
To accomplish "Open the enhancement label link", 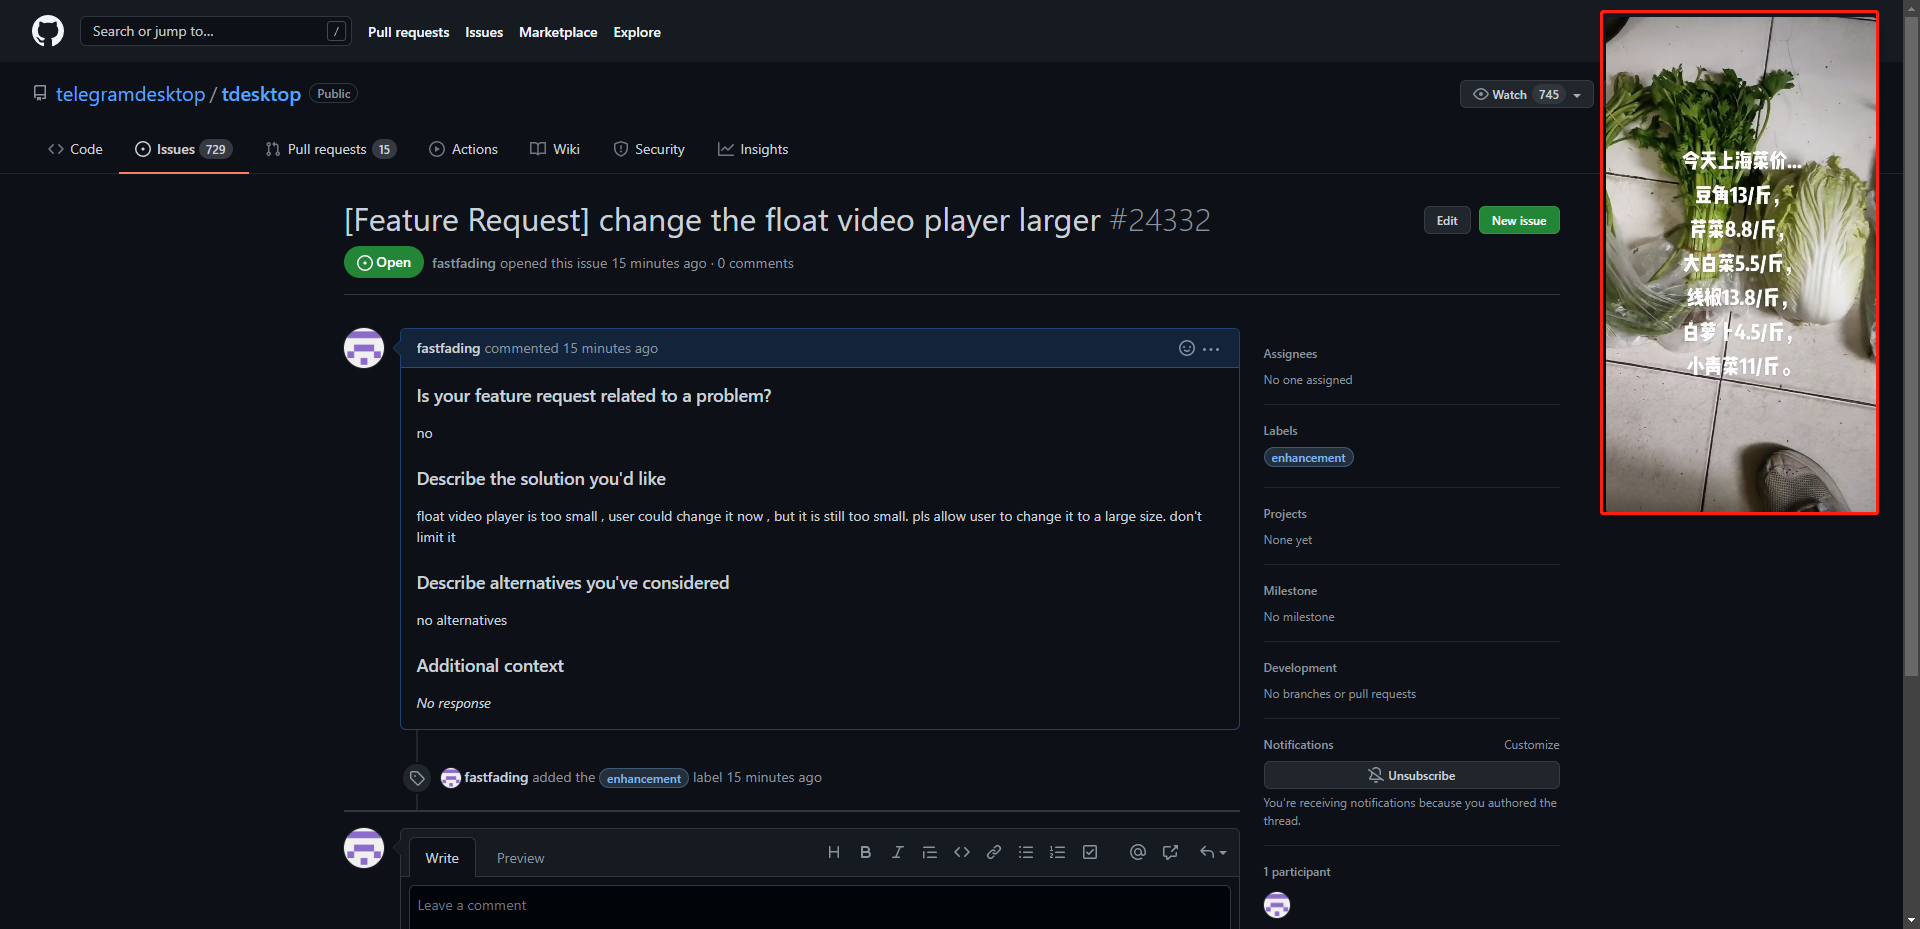I will (1307, 457).
